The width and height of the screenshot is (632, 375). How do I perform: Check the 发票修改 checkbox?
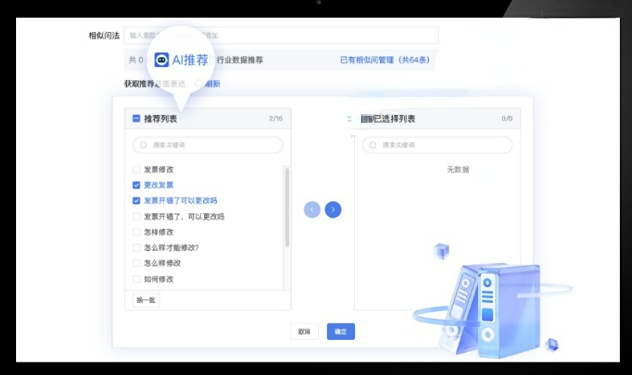pos(136,169)
